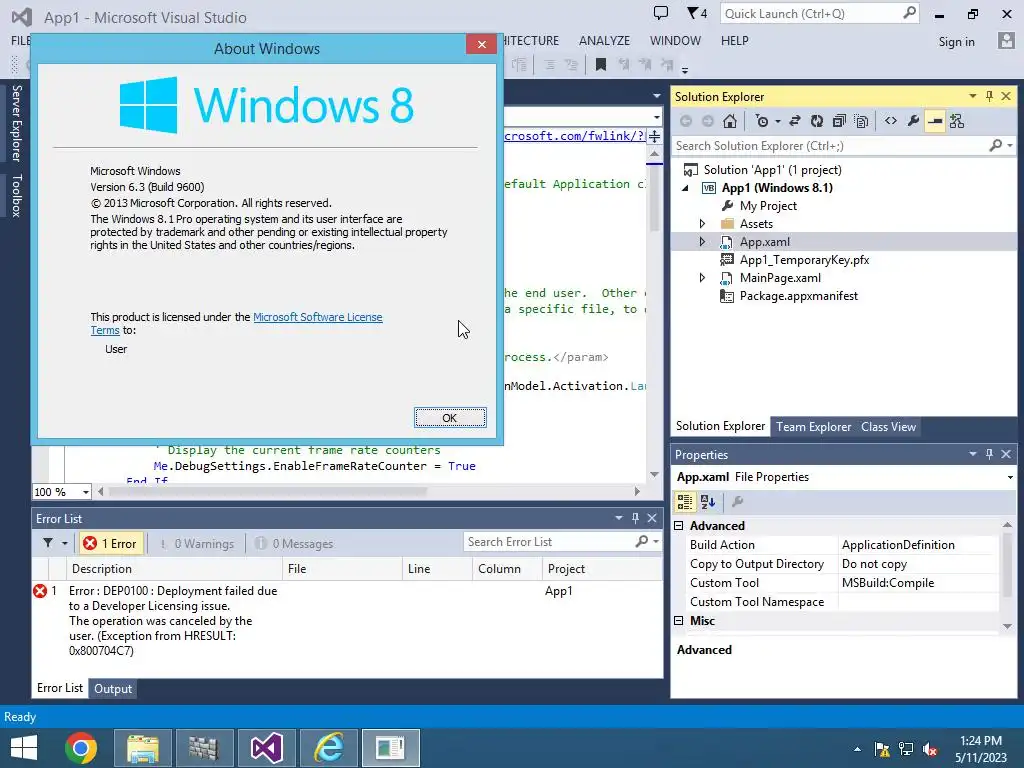1024x768 pixels.
Task: Open the Properties object selector dropdown
Action: 1010,477
